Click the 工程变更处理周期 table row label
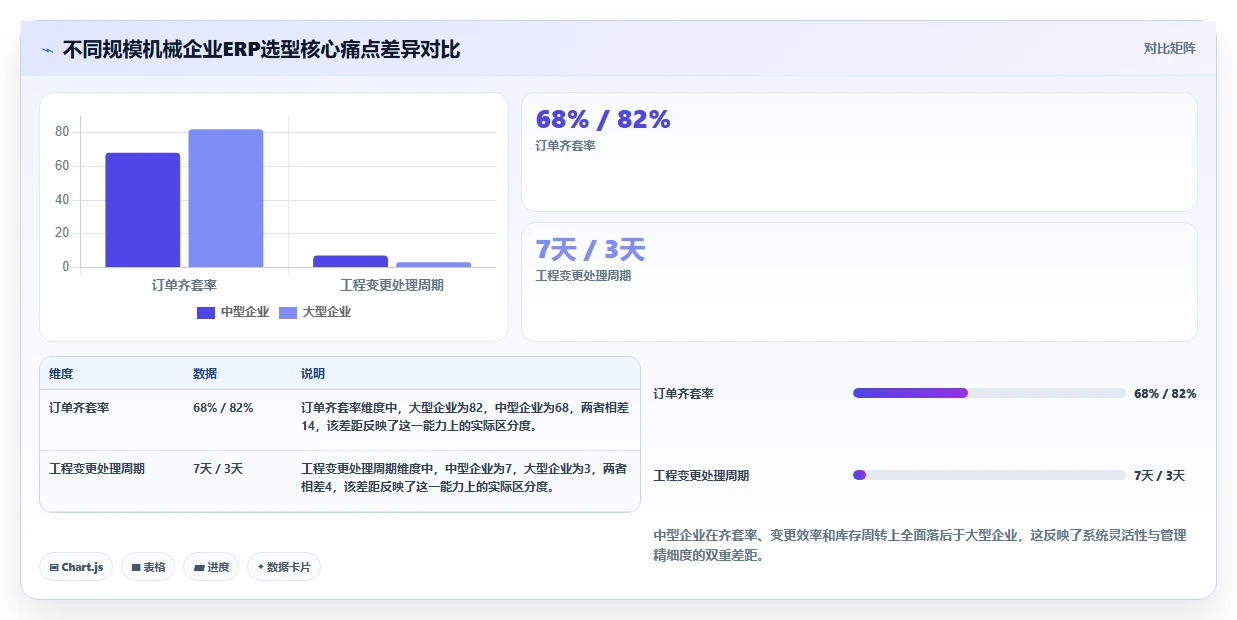The width and height of the screenshot is (1237, 620). [x=97, y=469]
